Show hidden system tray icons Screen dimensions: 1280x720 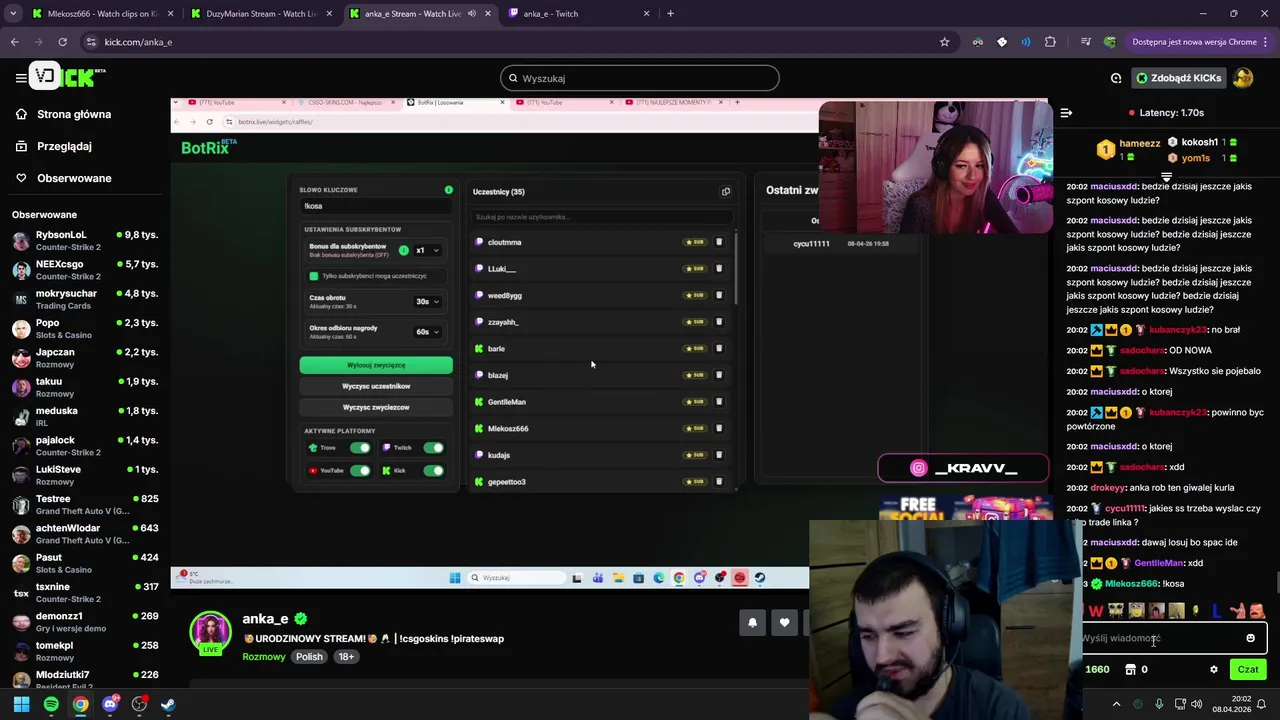(1117, 704)
